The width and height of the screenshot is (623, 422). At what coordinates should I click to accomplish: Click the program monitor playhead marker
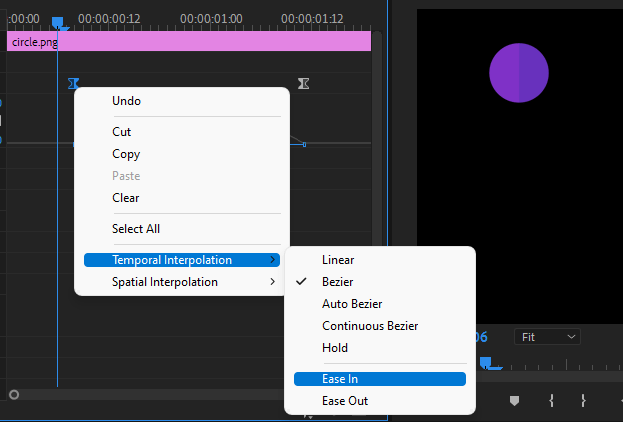[x=486, y=363]
